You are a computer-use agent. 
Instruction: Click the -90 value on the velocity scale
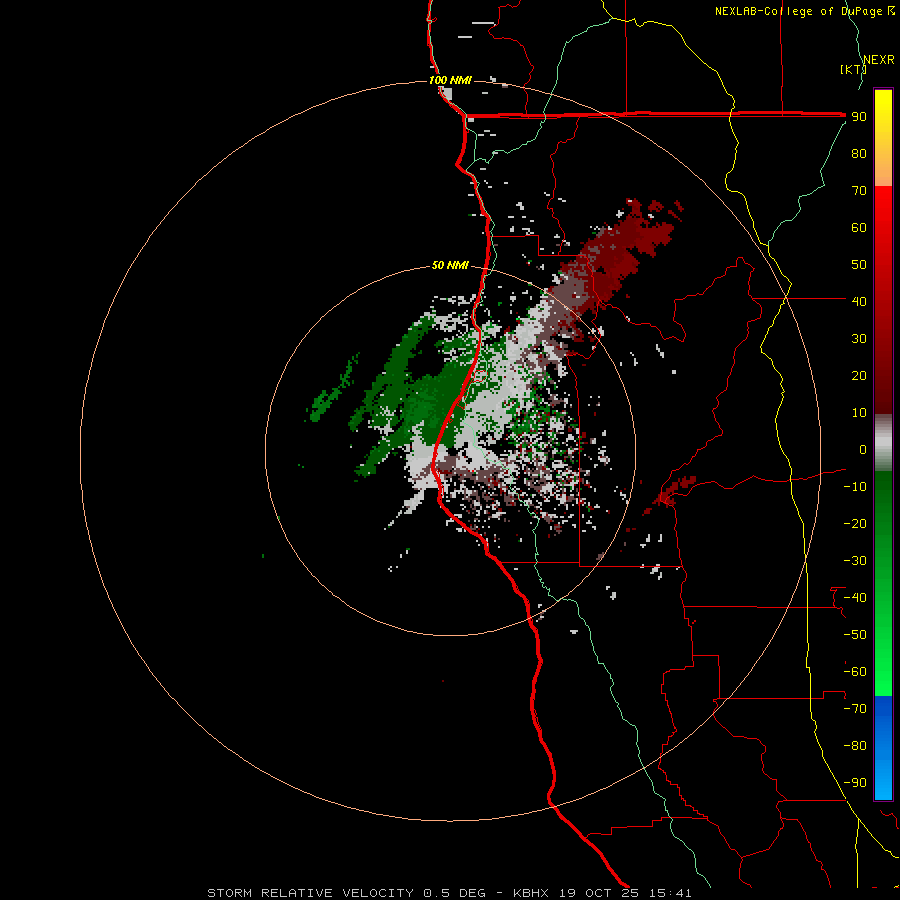click(x=855, y=783)
